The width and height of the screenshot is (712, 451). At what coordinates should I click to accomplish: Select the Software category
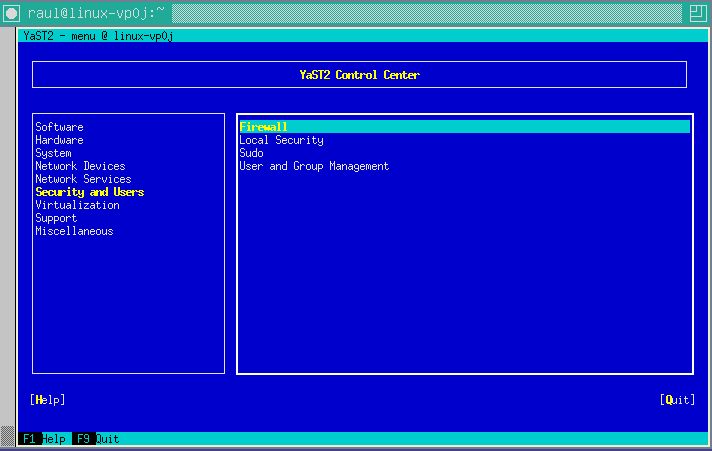[59, 127]
